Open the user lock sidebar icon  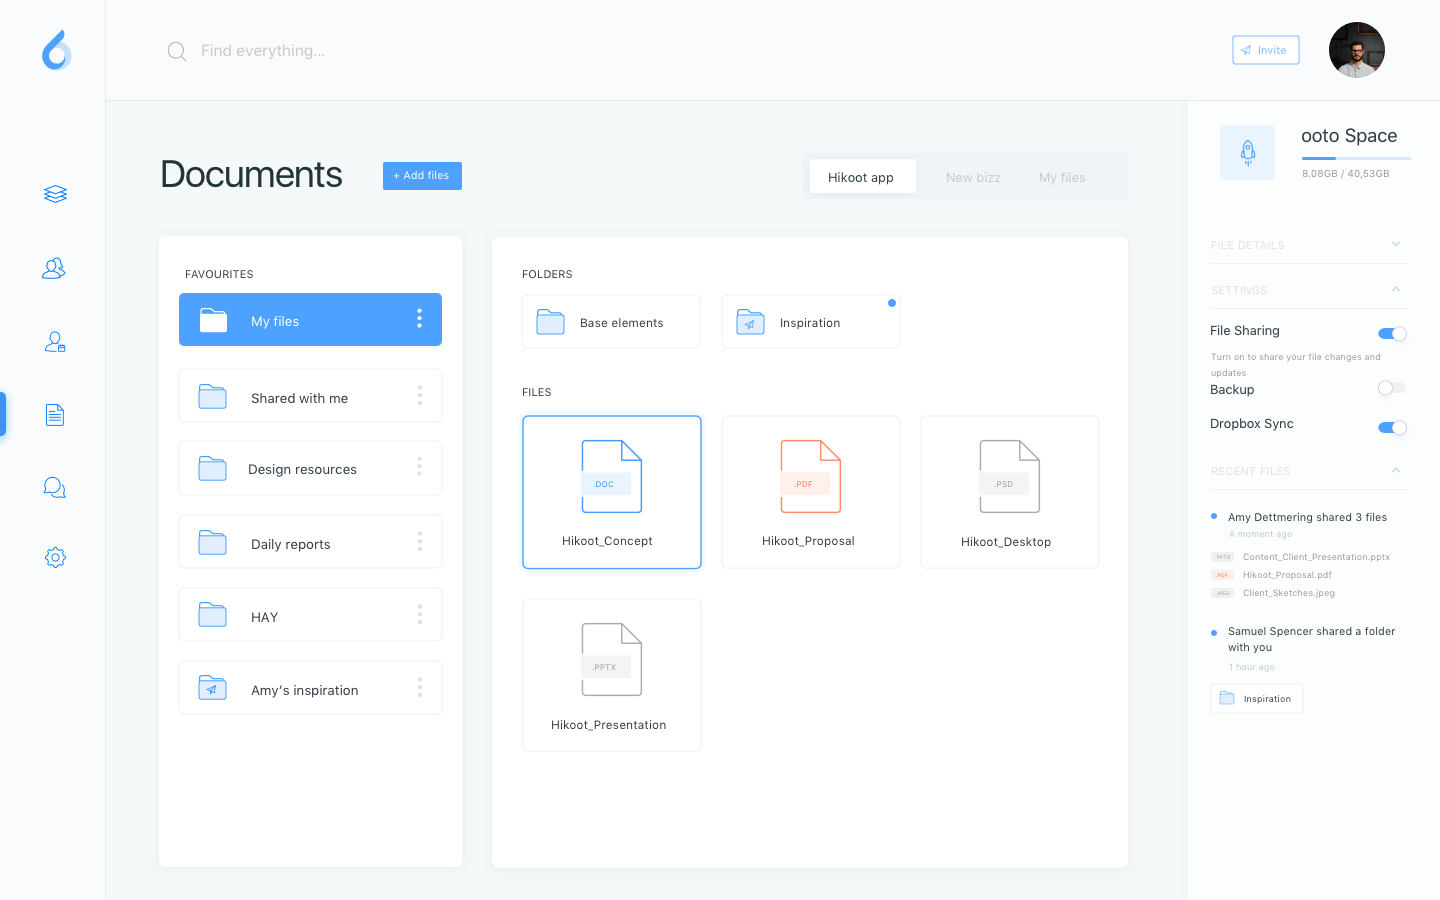[55, 342]
